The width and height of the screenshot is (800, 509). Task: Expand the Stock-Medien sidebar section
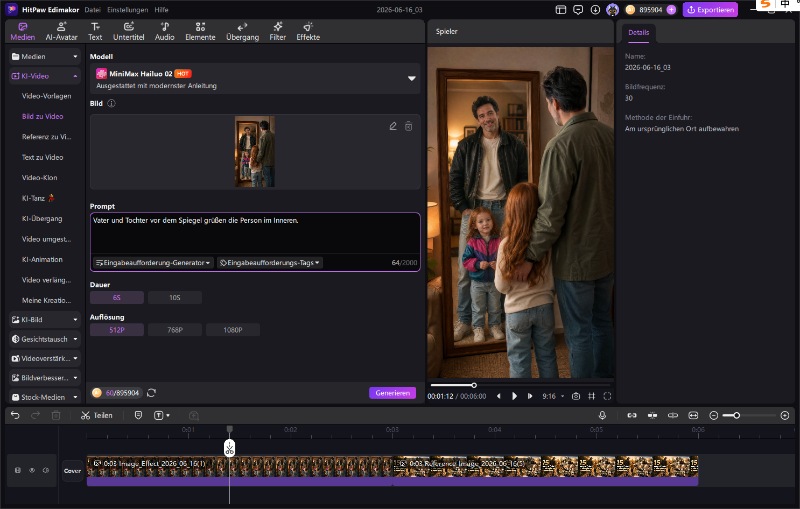(x=45, y=397)
